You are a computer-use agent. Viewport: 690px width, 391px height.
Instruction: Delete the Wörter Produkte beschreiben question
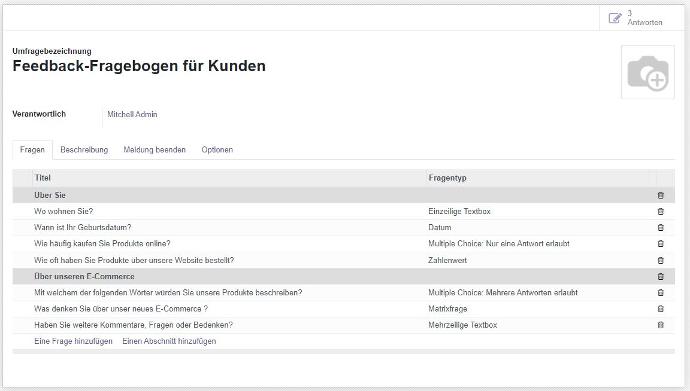pyautogui.click(x=661, y=292)
